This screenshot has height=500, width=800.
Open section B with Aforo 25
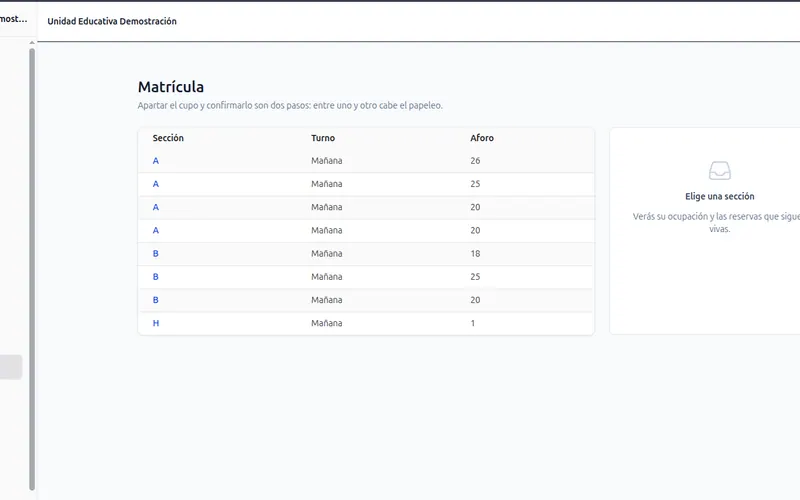tap(156, 277)
